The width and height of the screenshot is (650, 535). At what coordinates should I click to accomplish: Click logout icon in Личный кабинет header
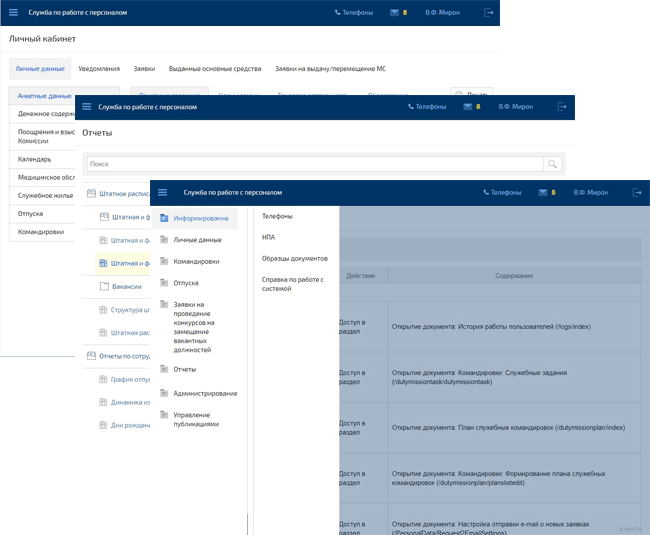click(x=488, y=12)
